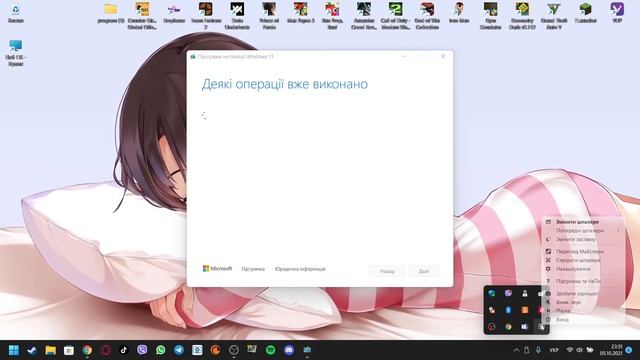
Task: Open Підтримка та ЧаПи menu entry
Action: tap(584, 281)
